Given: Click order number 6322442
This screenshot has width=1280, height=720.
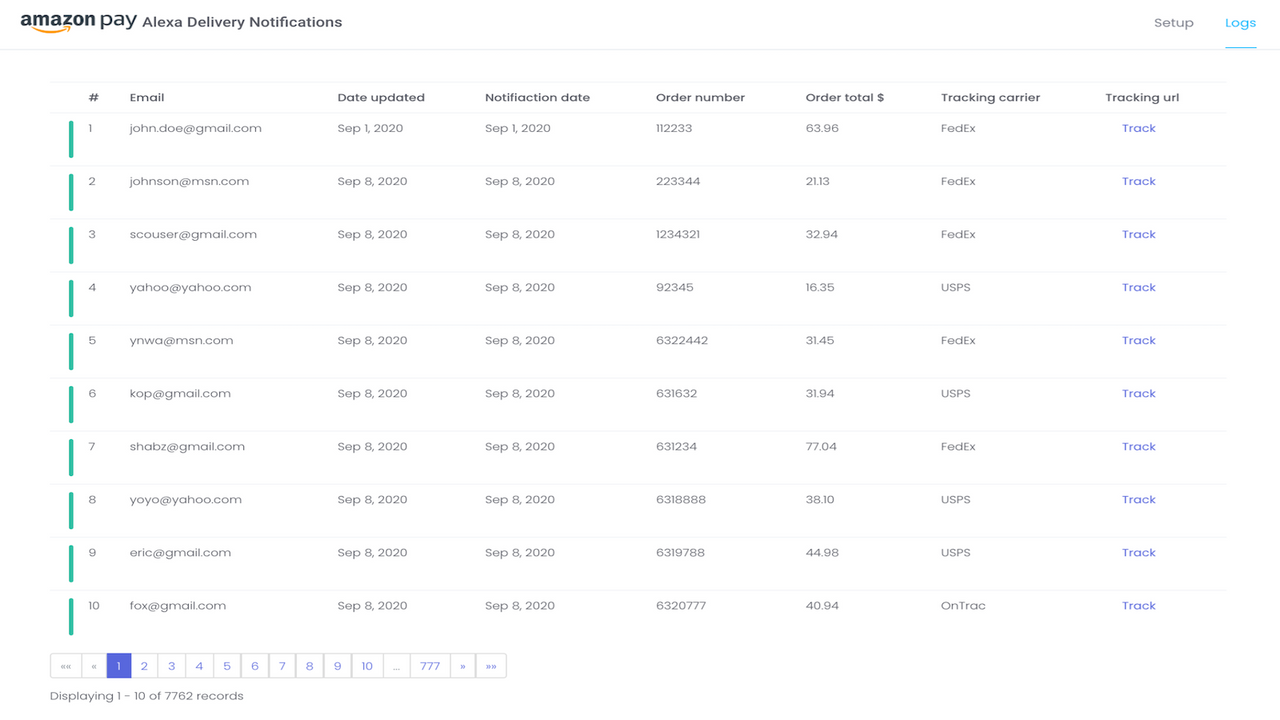Looking at the screenshot, I should coord(682,340).
